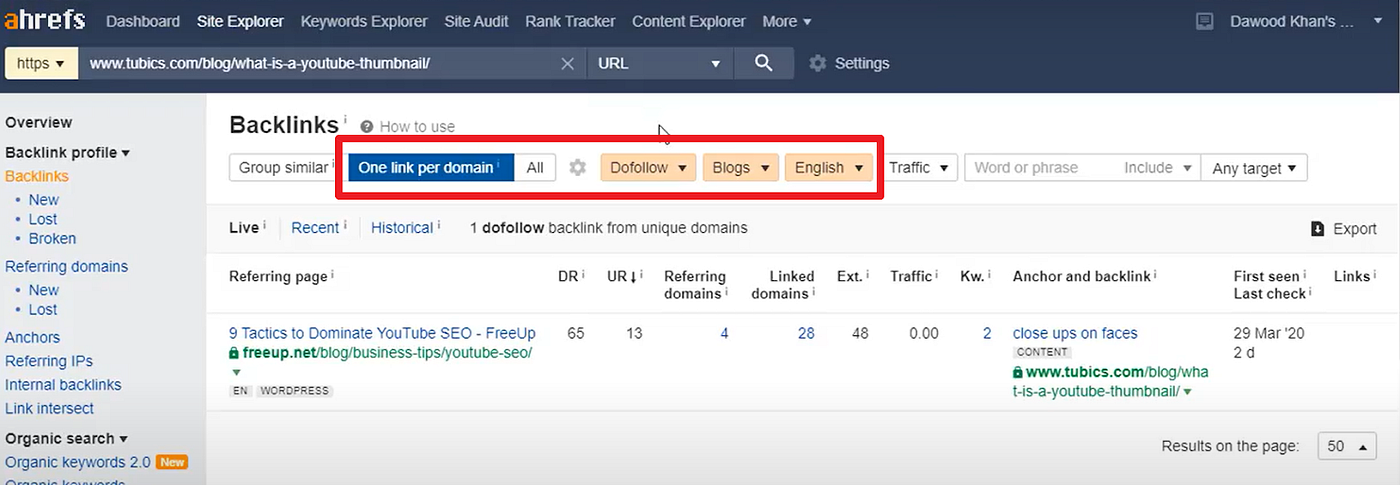Open the Blogs filter dropdown
This screenshot has width=1400, height=485.
point(740,168)
